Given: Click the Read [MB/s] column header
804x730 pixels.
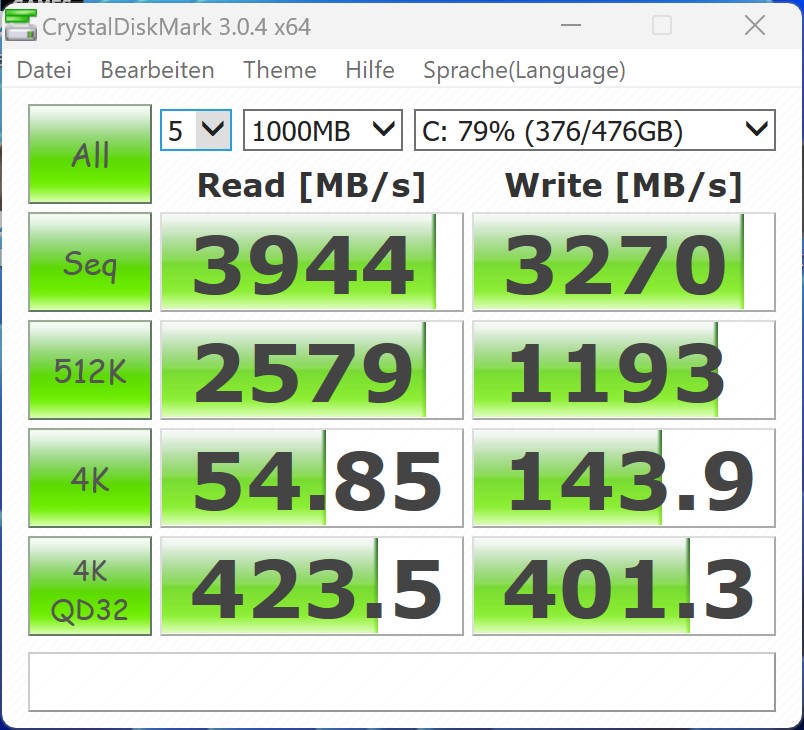Looking at the screenshot, I should click(312, 186).
